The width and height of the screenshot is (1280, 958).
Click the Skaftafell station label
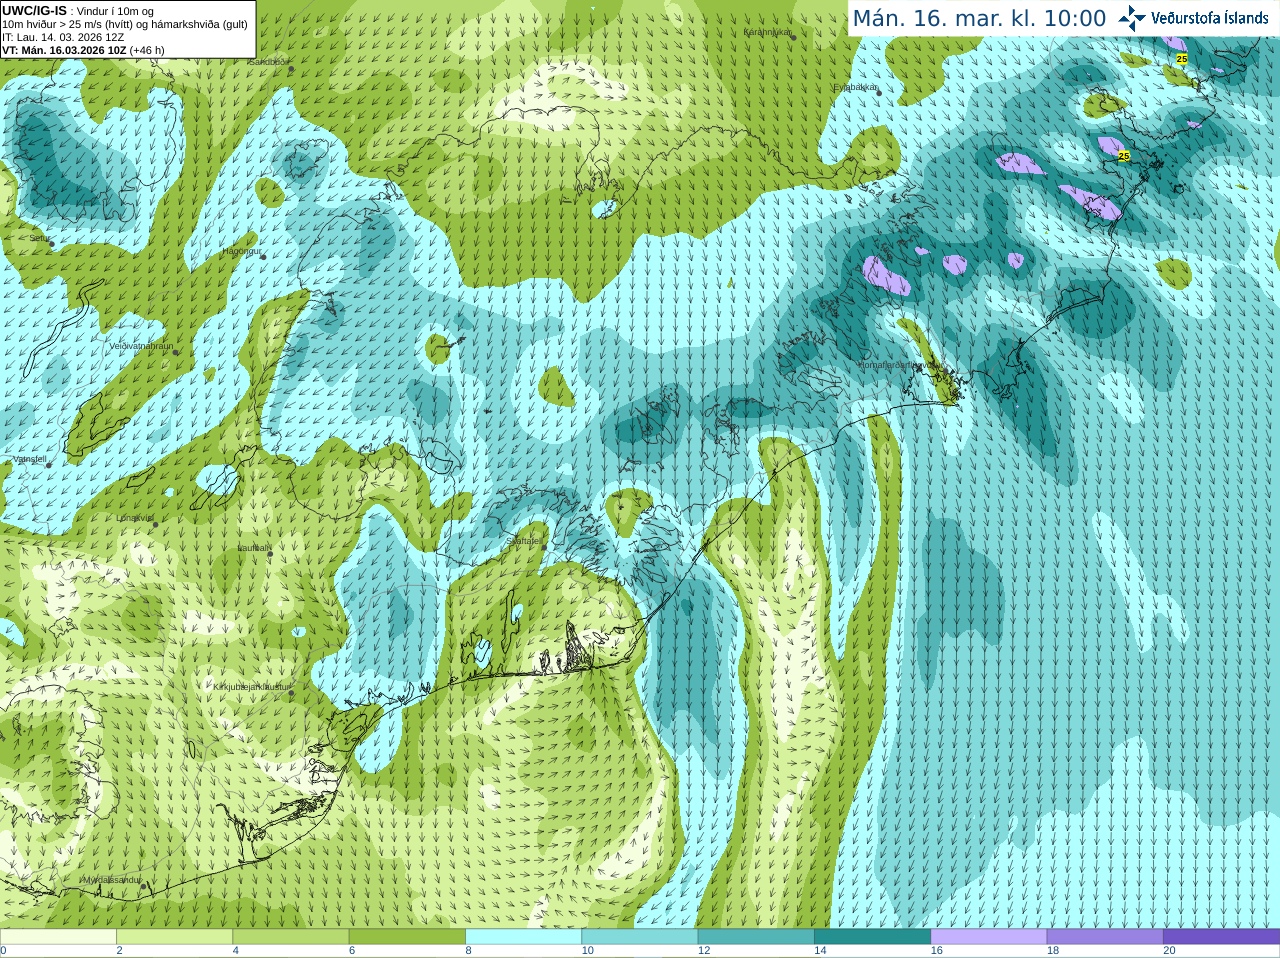coord(525,541)
